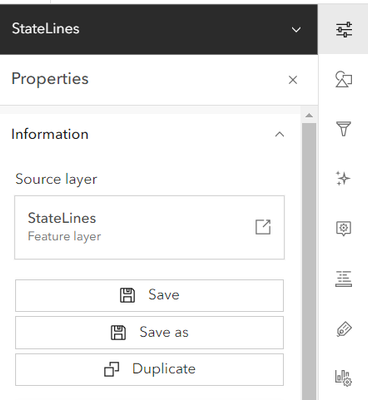Image resolution: width=368 pixels, height=400 pixels.
Task: Click the Save button
Action: click(149, 295)
